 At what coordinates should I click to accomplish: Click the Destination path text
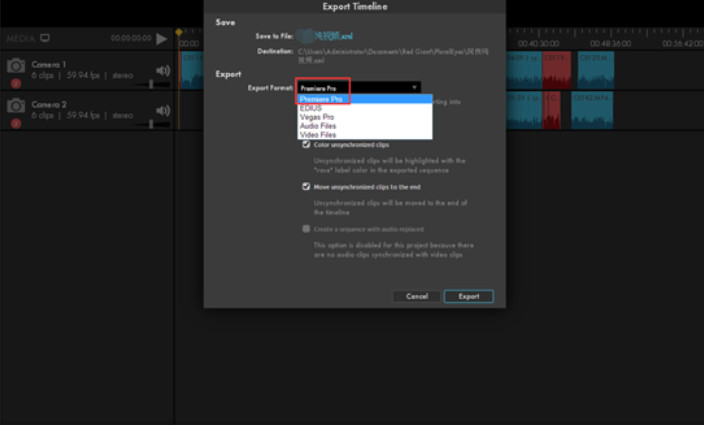(x=393, y=56)
